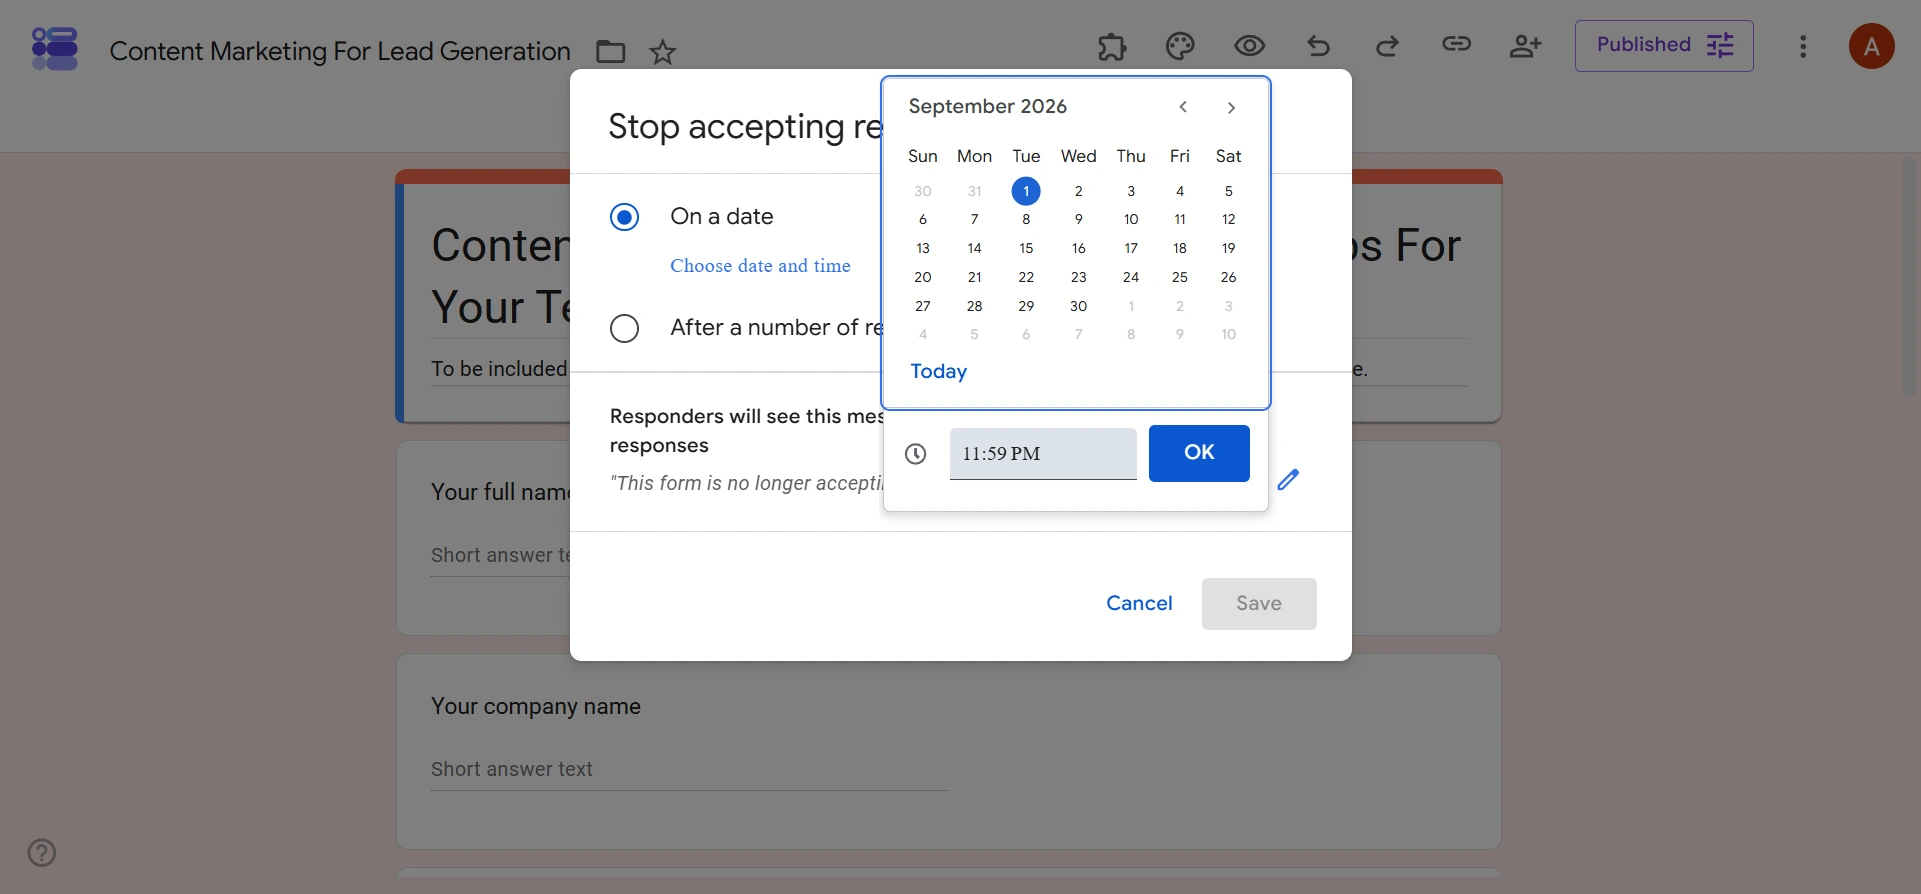Open the account avatar labeled A
The image size is (1921, 894).
(x=1871, y=46)
